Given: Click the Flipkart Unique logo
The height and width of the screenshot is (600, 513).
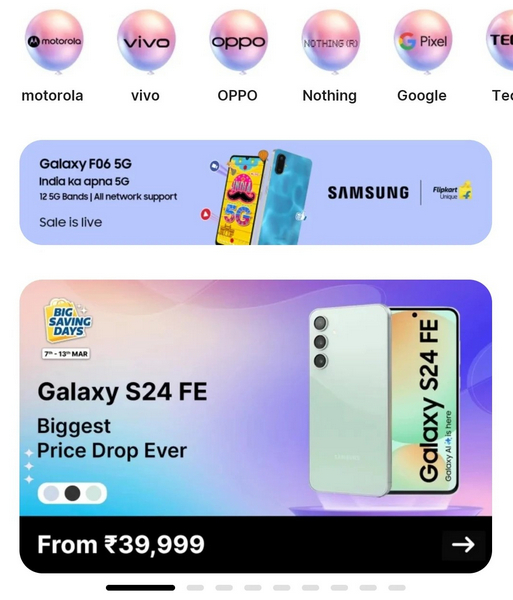Looking at the screenshot, I should click(452, 191).
